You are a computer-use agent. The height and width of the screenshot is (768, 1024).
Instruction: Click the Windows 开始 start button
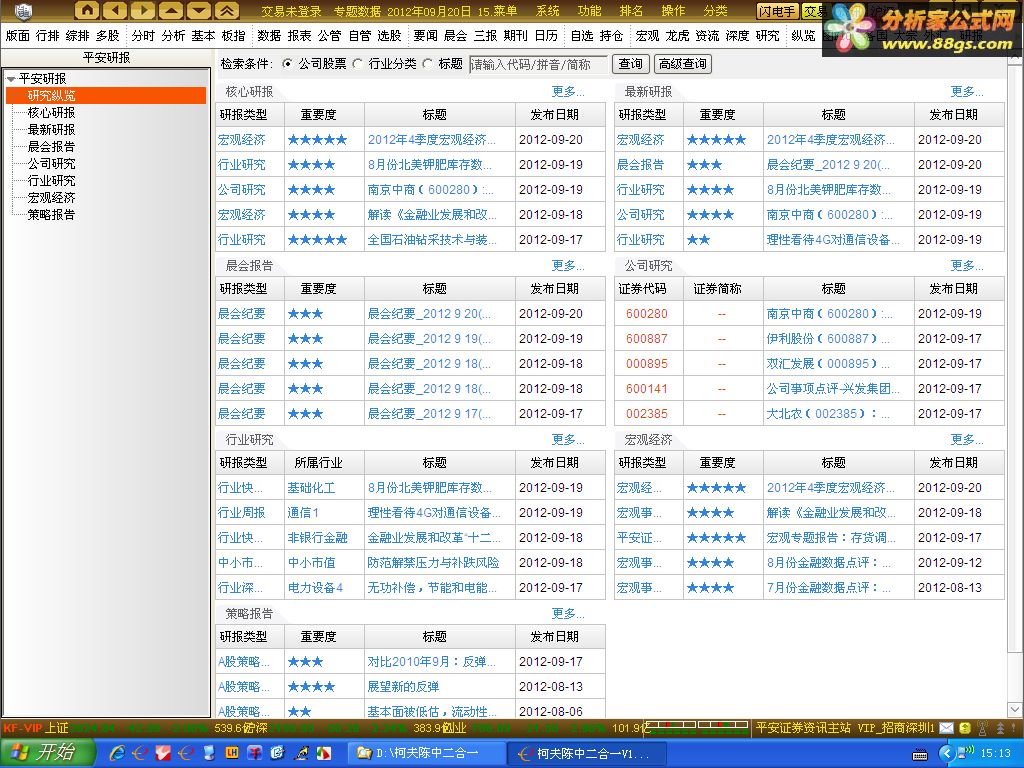tap(47, 753)
